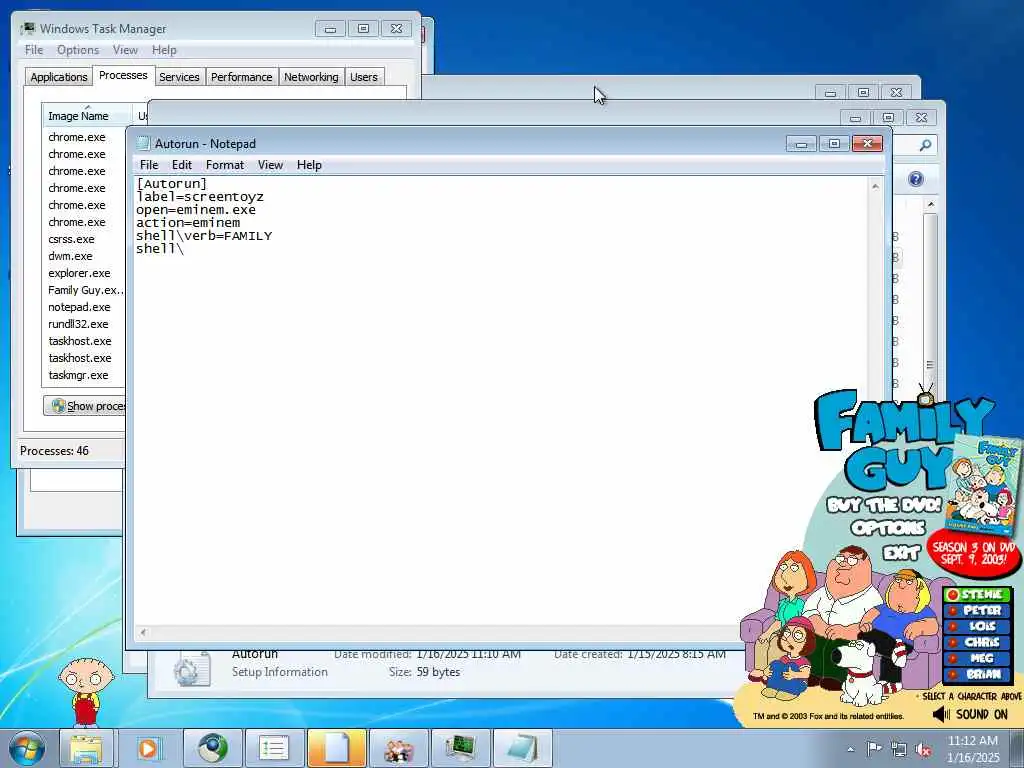1024x768 pixels.
Task: Switch to Applications tab in Task Manager
Action: point(59,77)
